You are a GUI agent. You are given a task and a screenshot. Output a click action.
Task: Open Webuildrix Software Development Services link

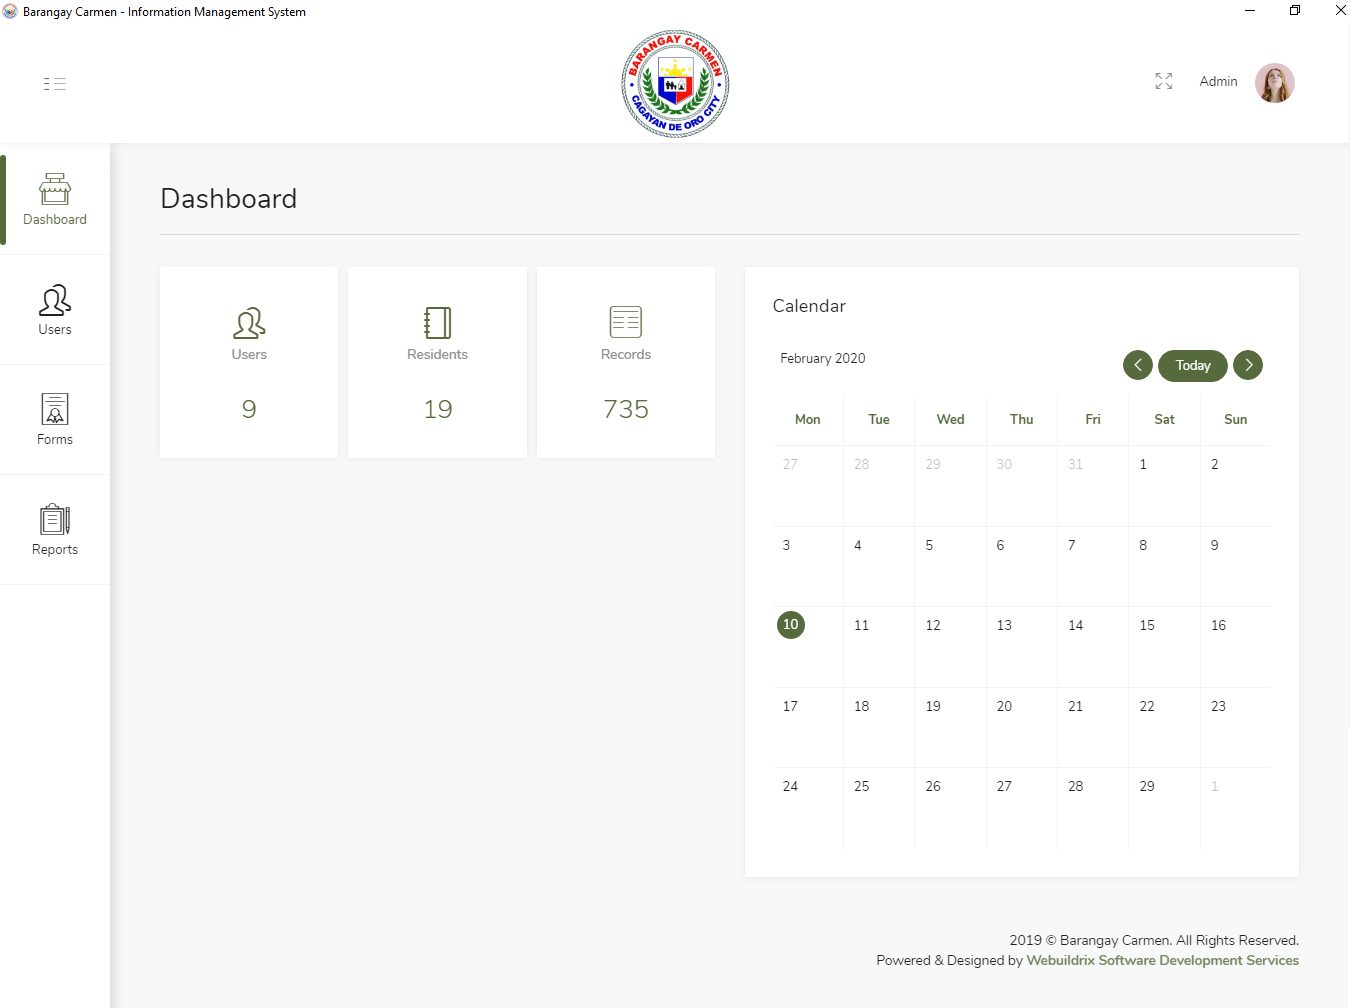[1162, 960]
